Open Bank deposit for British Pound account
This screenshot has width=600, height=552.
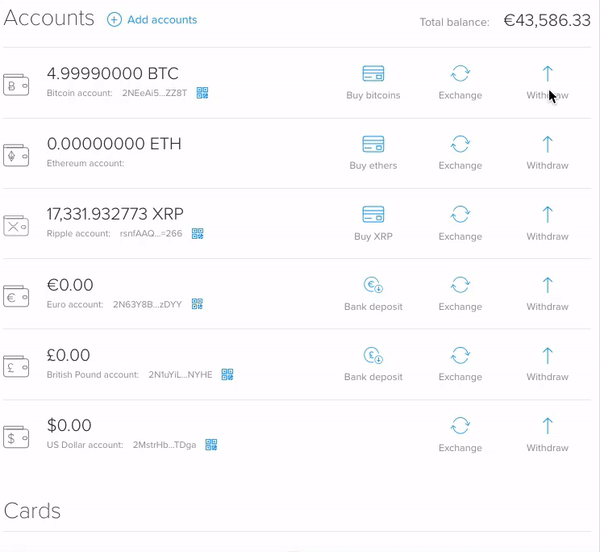click(373, 364)
